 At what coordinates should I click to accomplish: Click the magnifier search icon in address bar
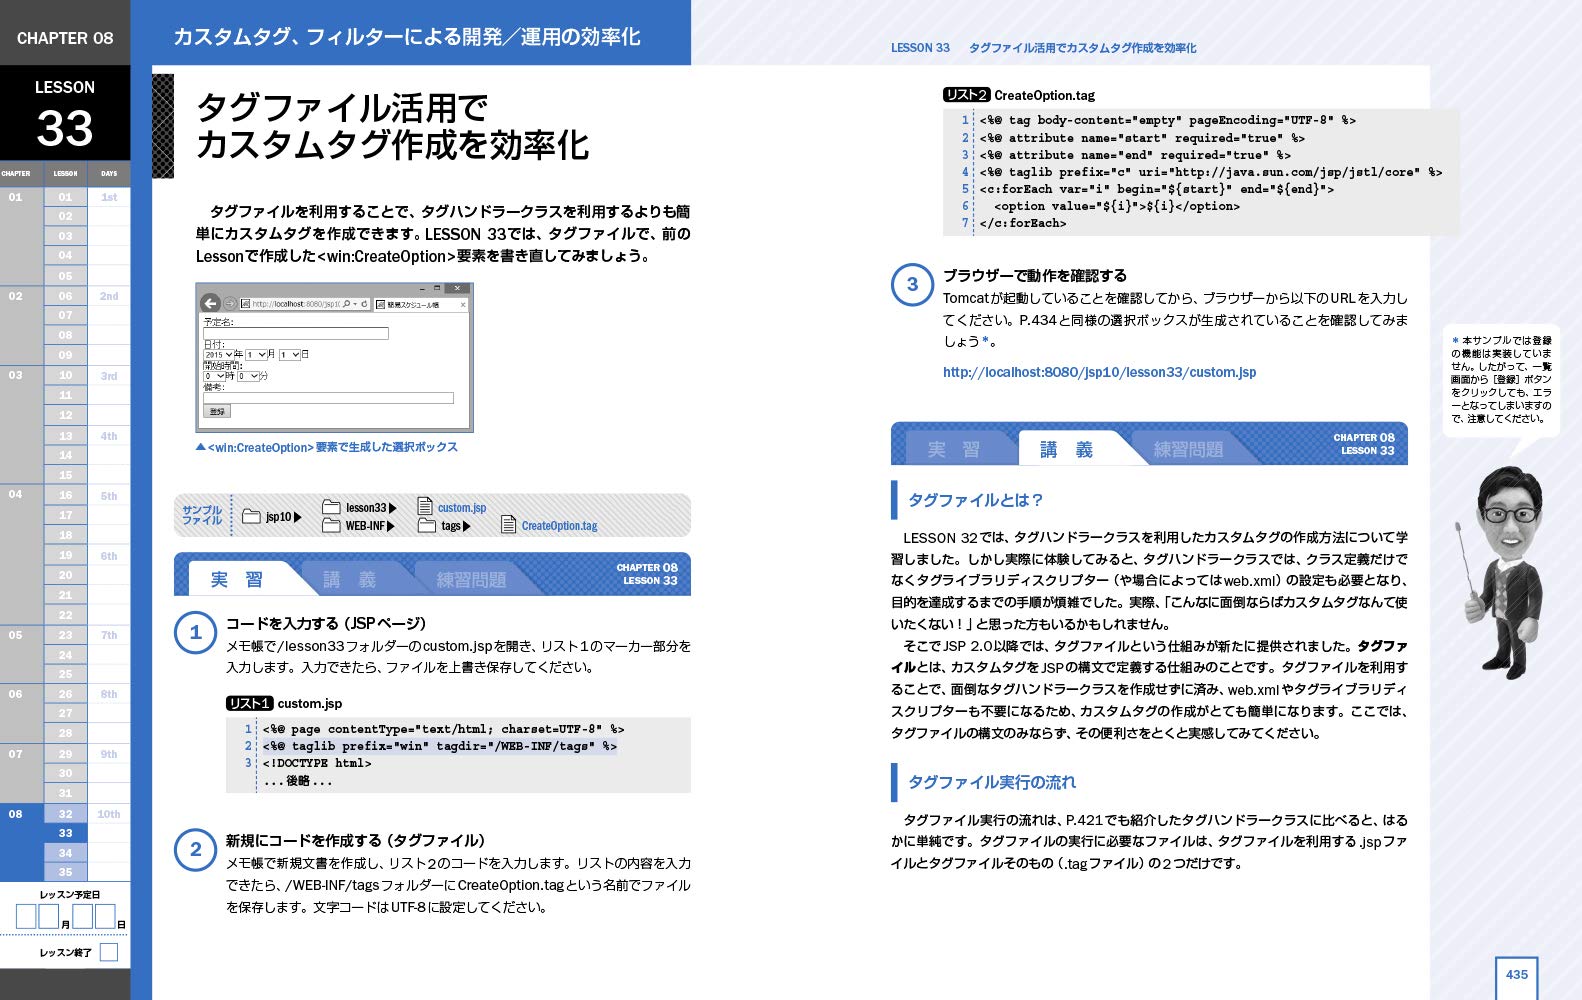tap(346, 303)
